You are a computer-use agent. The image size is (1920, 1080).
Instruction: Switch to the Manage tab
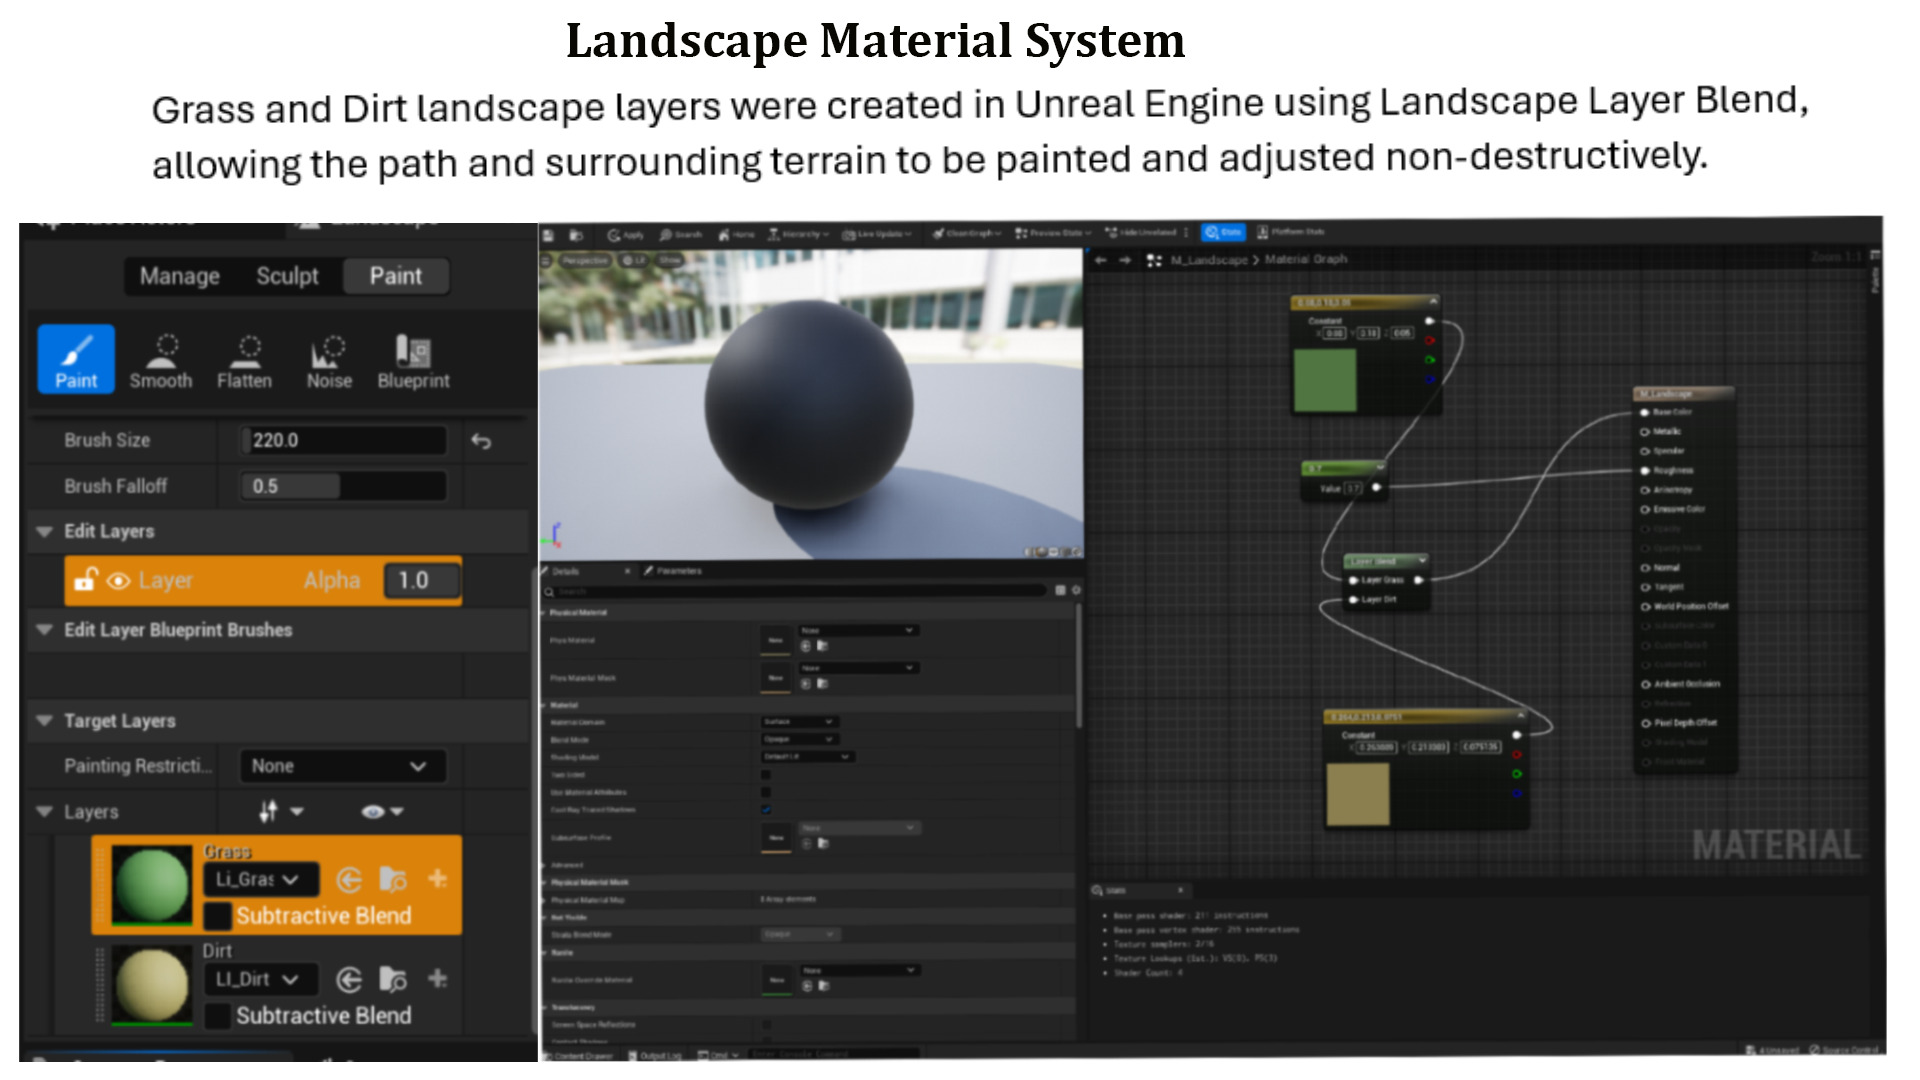click(180, 277)
